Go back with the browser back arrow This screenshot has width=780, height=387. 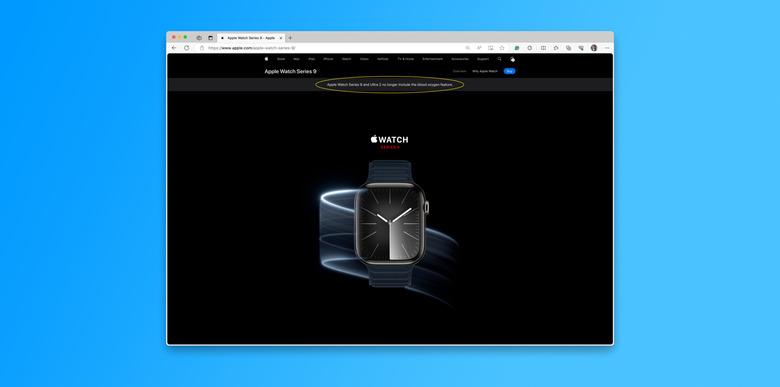coord(174,48)
